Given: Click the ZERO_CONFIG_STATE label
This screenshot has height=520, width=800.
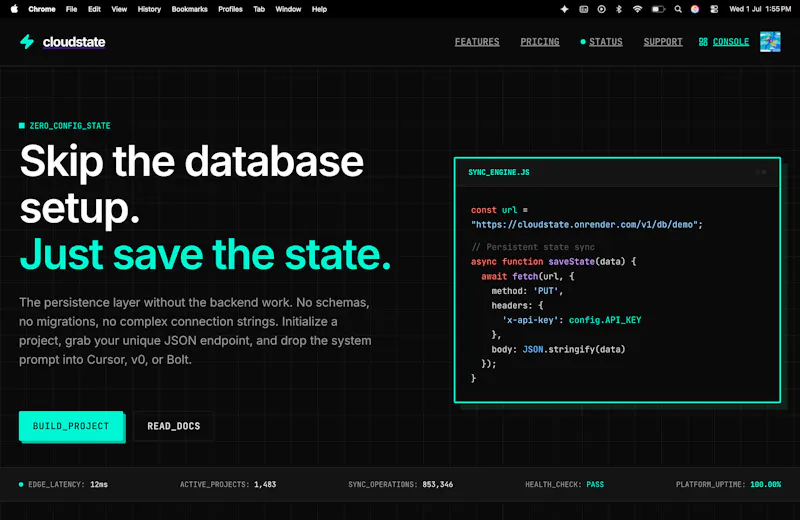Looking at the screenshot, I should coord(70,126).
